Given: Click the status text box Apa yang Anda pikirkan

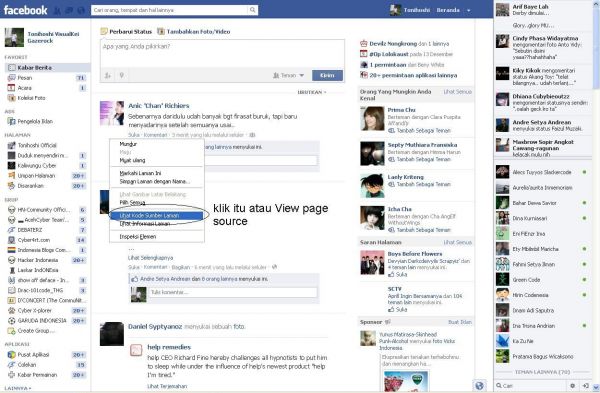Looking at the screenshot, I should 222,54.
